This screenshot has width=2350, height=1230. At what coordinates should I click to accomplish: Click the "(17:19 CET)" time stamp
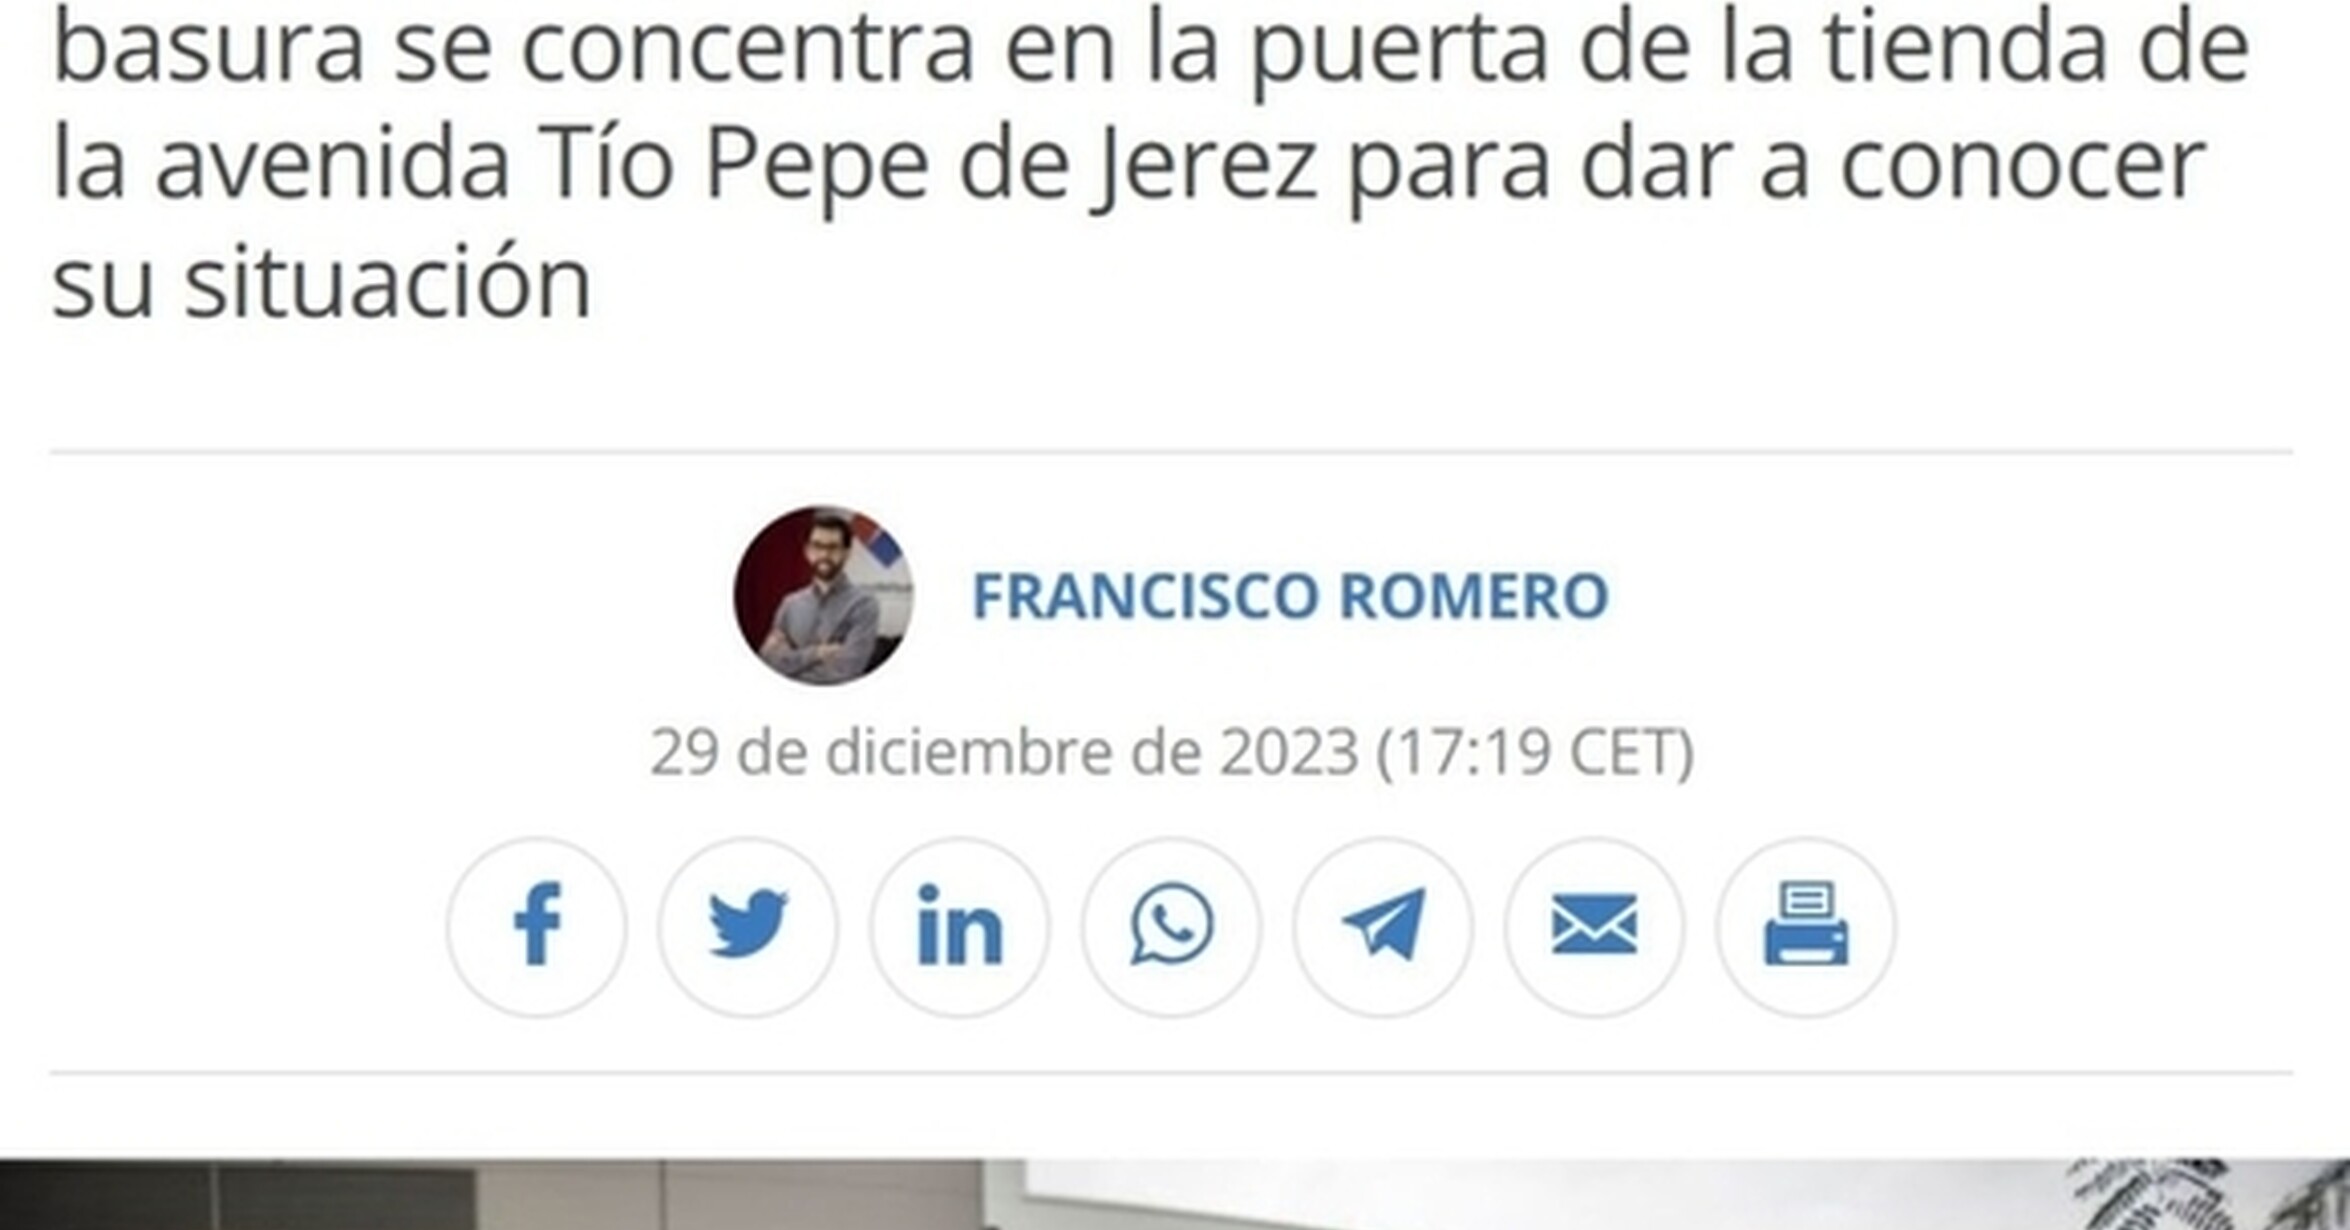click(x=1535, y=752)
